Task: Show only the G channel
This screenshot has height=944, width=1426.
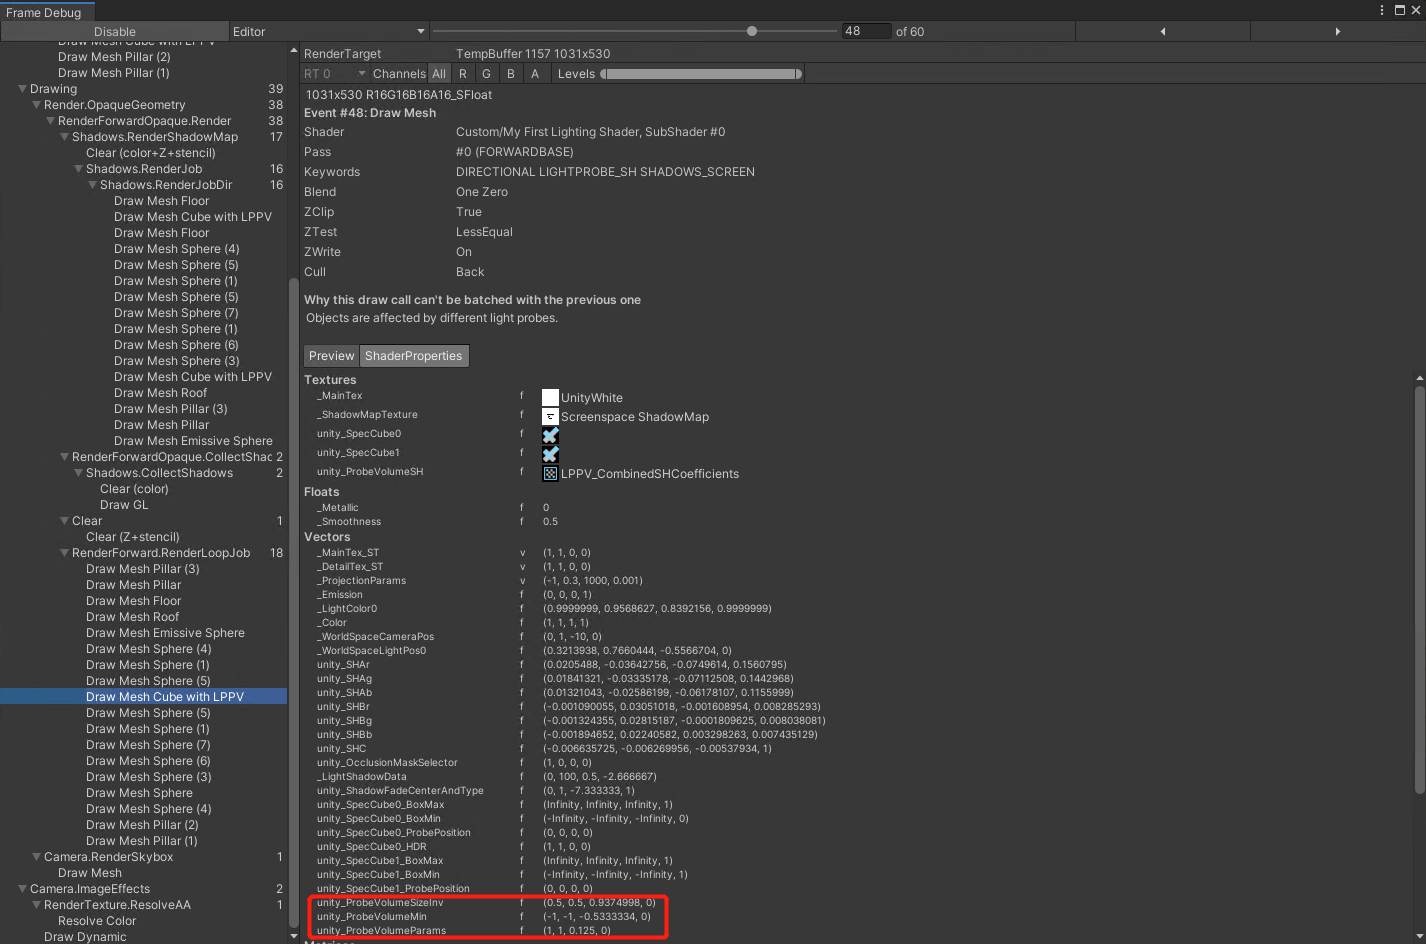Action: (x=486, y=74)
